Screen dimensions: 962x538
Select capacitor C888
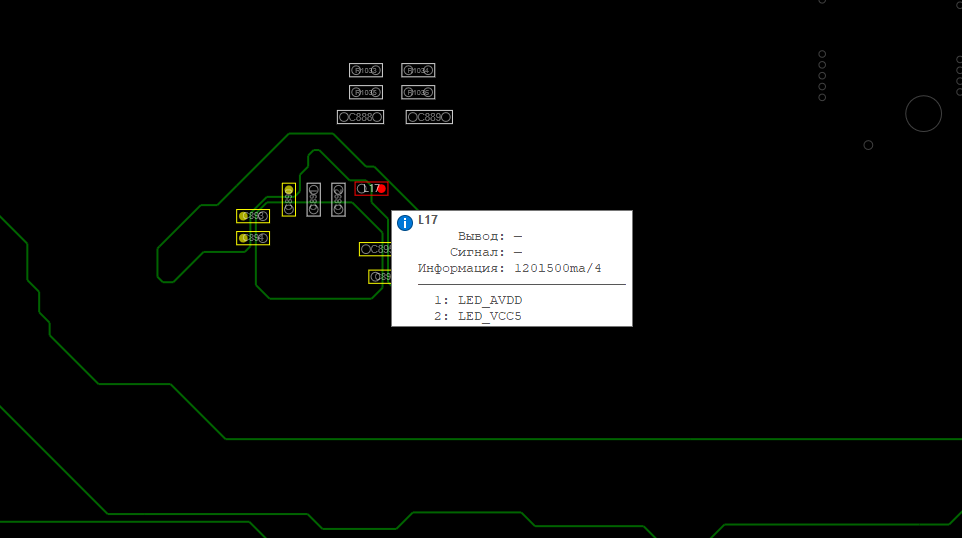(x=361, y=117)
